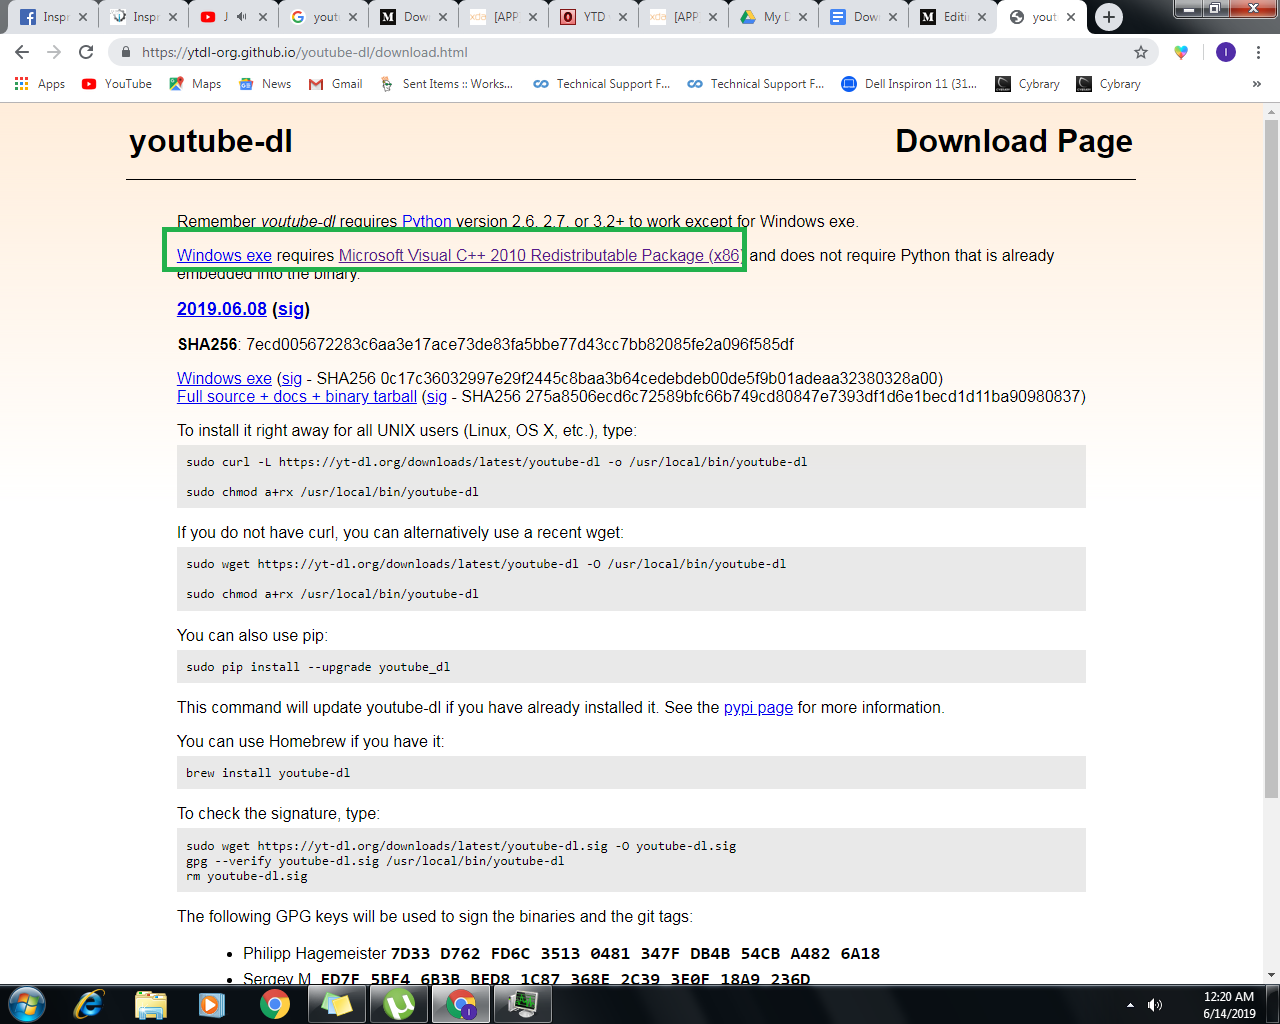Image resolution: width=1280 pixels, height=1024 pixels.
Task: Mute the YouTube tab via speaker icon
Action: click(x=241, y=17)
